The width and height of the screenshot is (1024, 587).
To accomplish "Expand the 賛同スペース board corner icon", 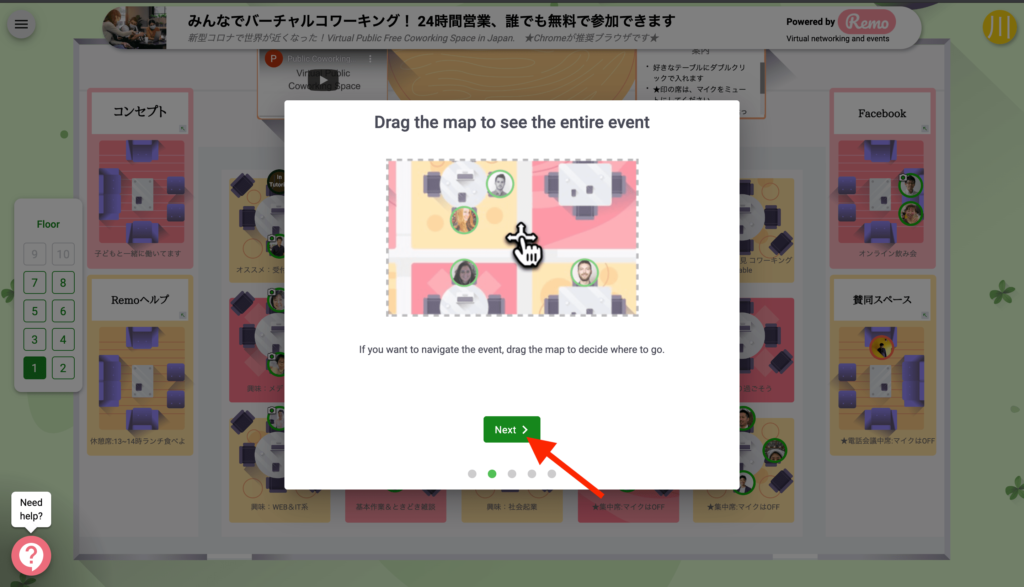I will (925, 315).
